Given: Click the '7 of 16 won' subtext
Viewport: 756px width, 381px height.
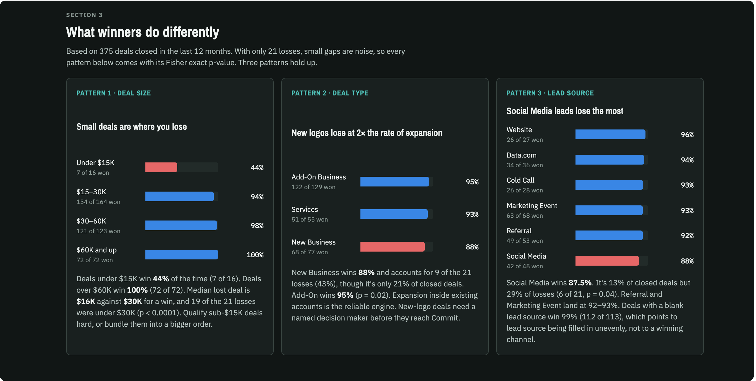Looking at the screenshot, I should [93, 173].
